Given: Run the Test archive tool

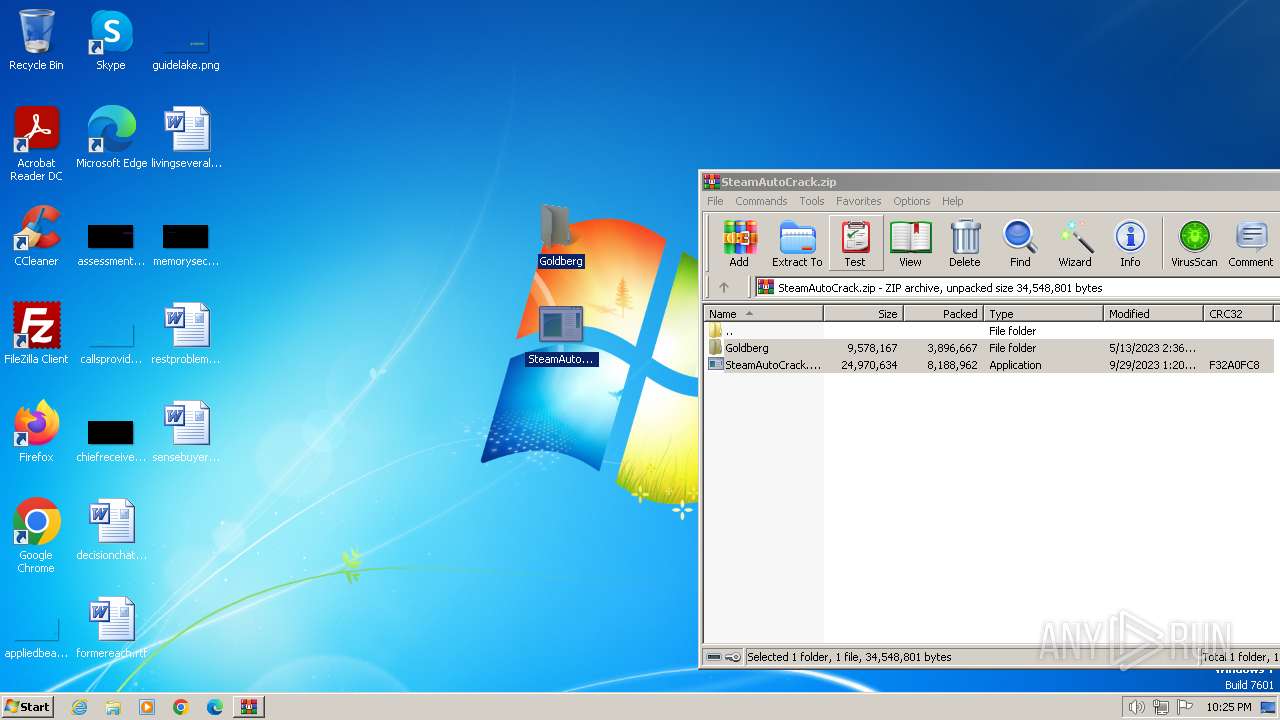Looking at the screenshot, I should point(855,243).
